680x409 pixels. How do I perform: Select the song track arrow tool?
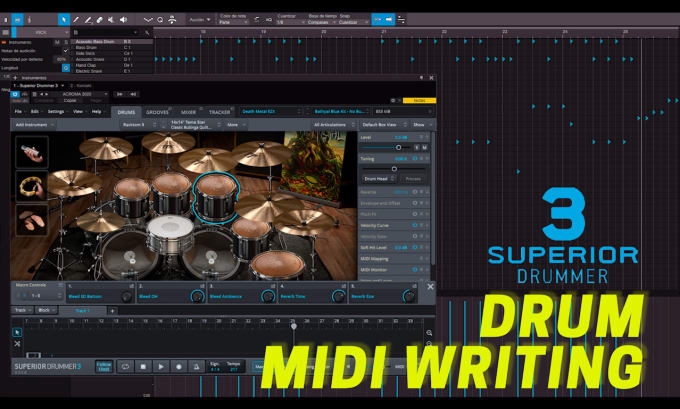click(x=17, y=332)
